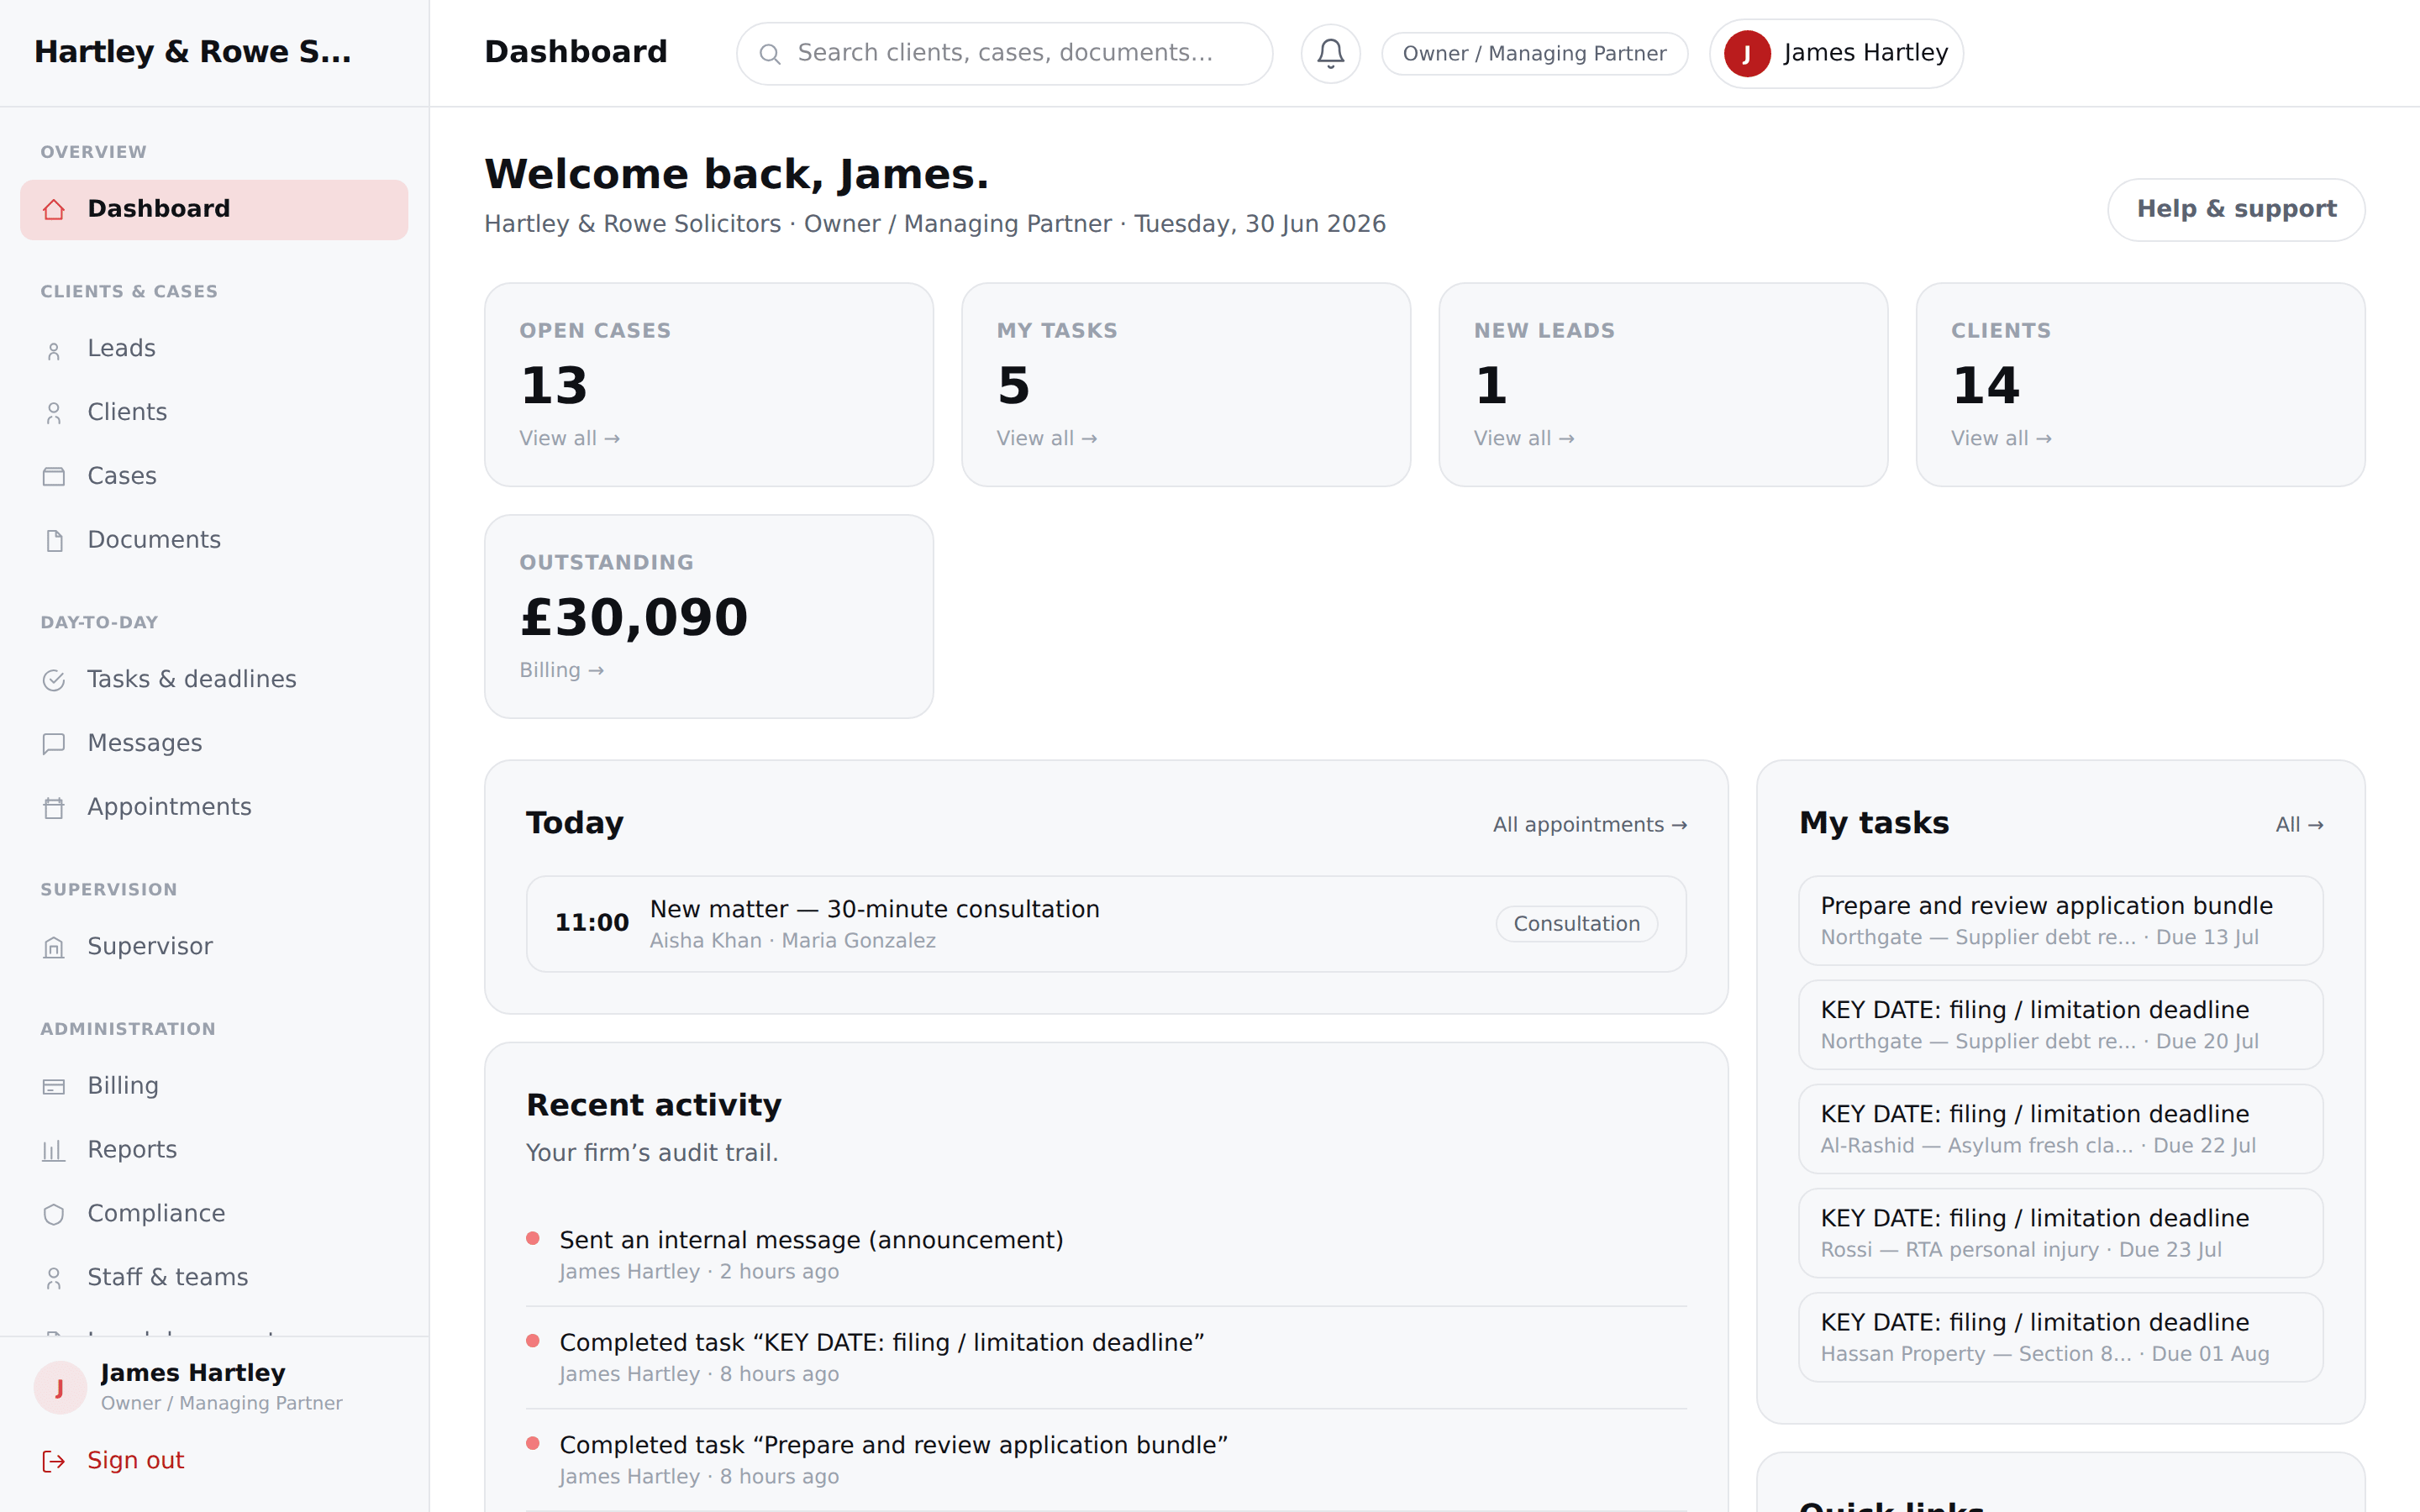Screen dimensions: 2420x1512
Task: Click the Consultation tag on the appointment
Action: 1576,924
